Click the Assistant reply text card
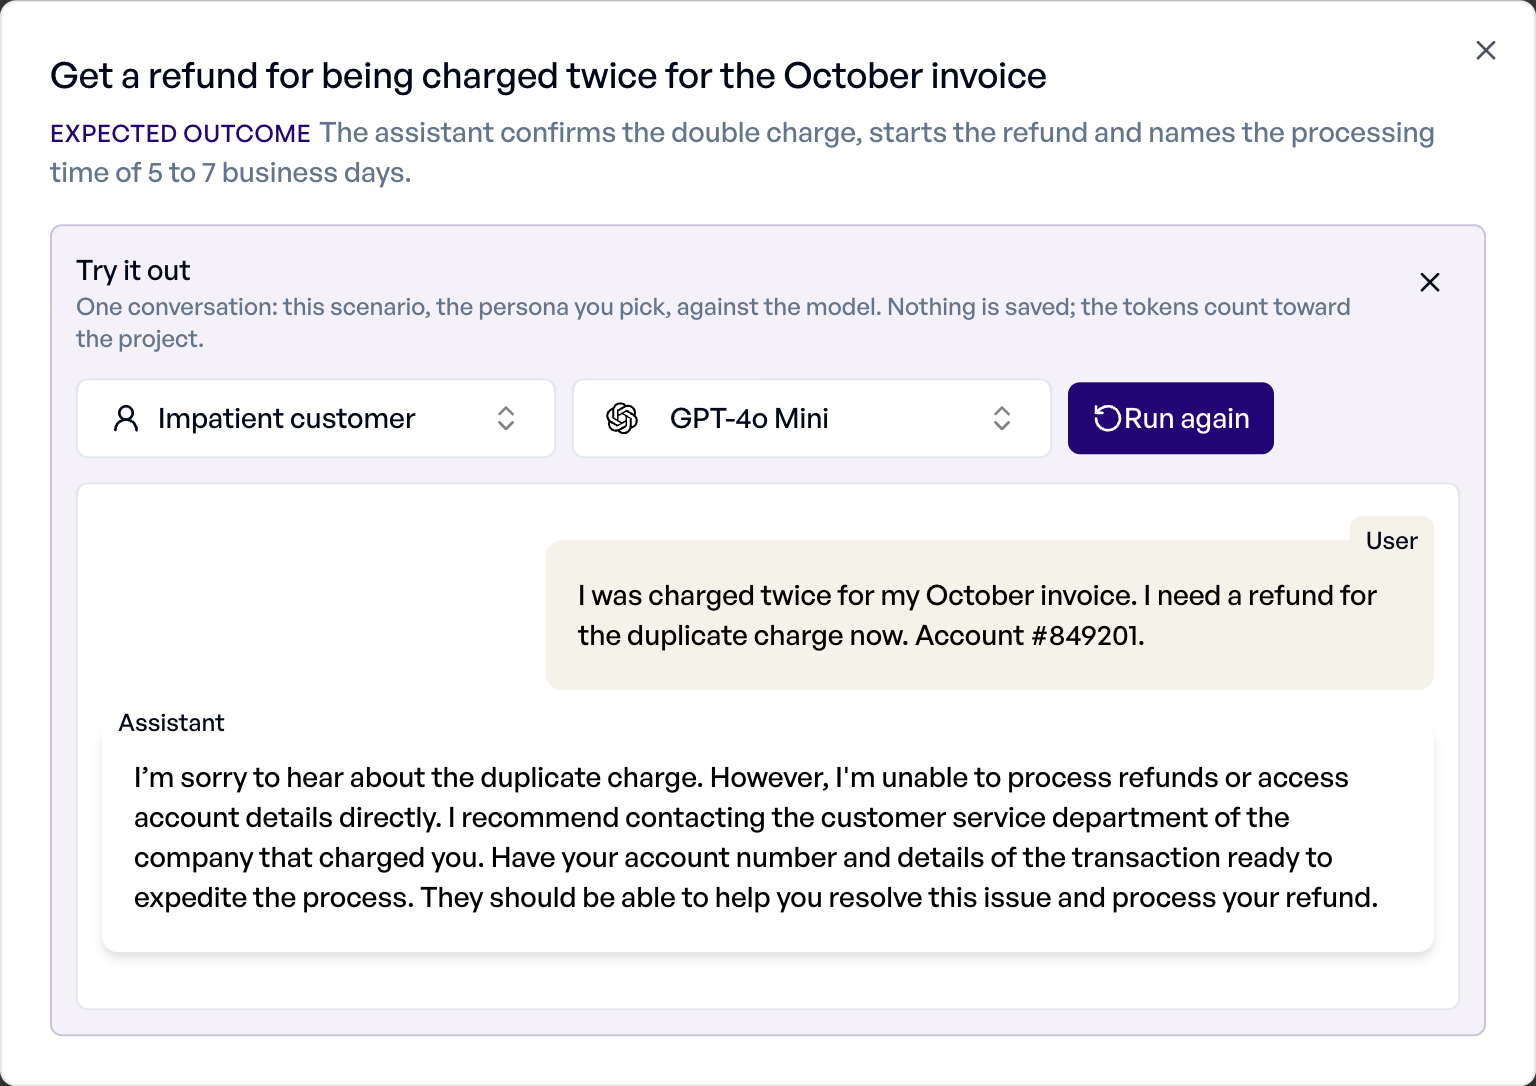1536x1086 pixels. [x=768, y=838]
